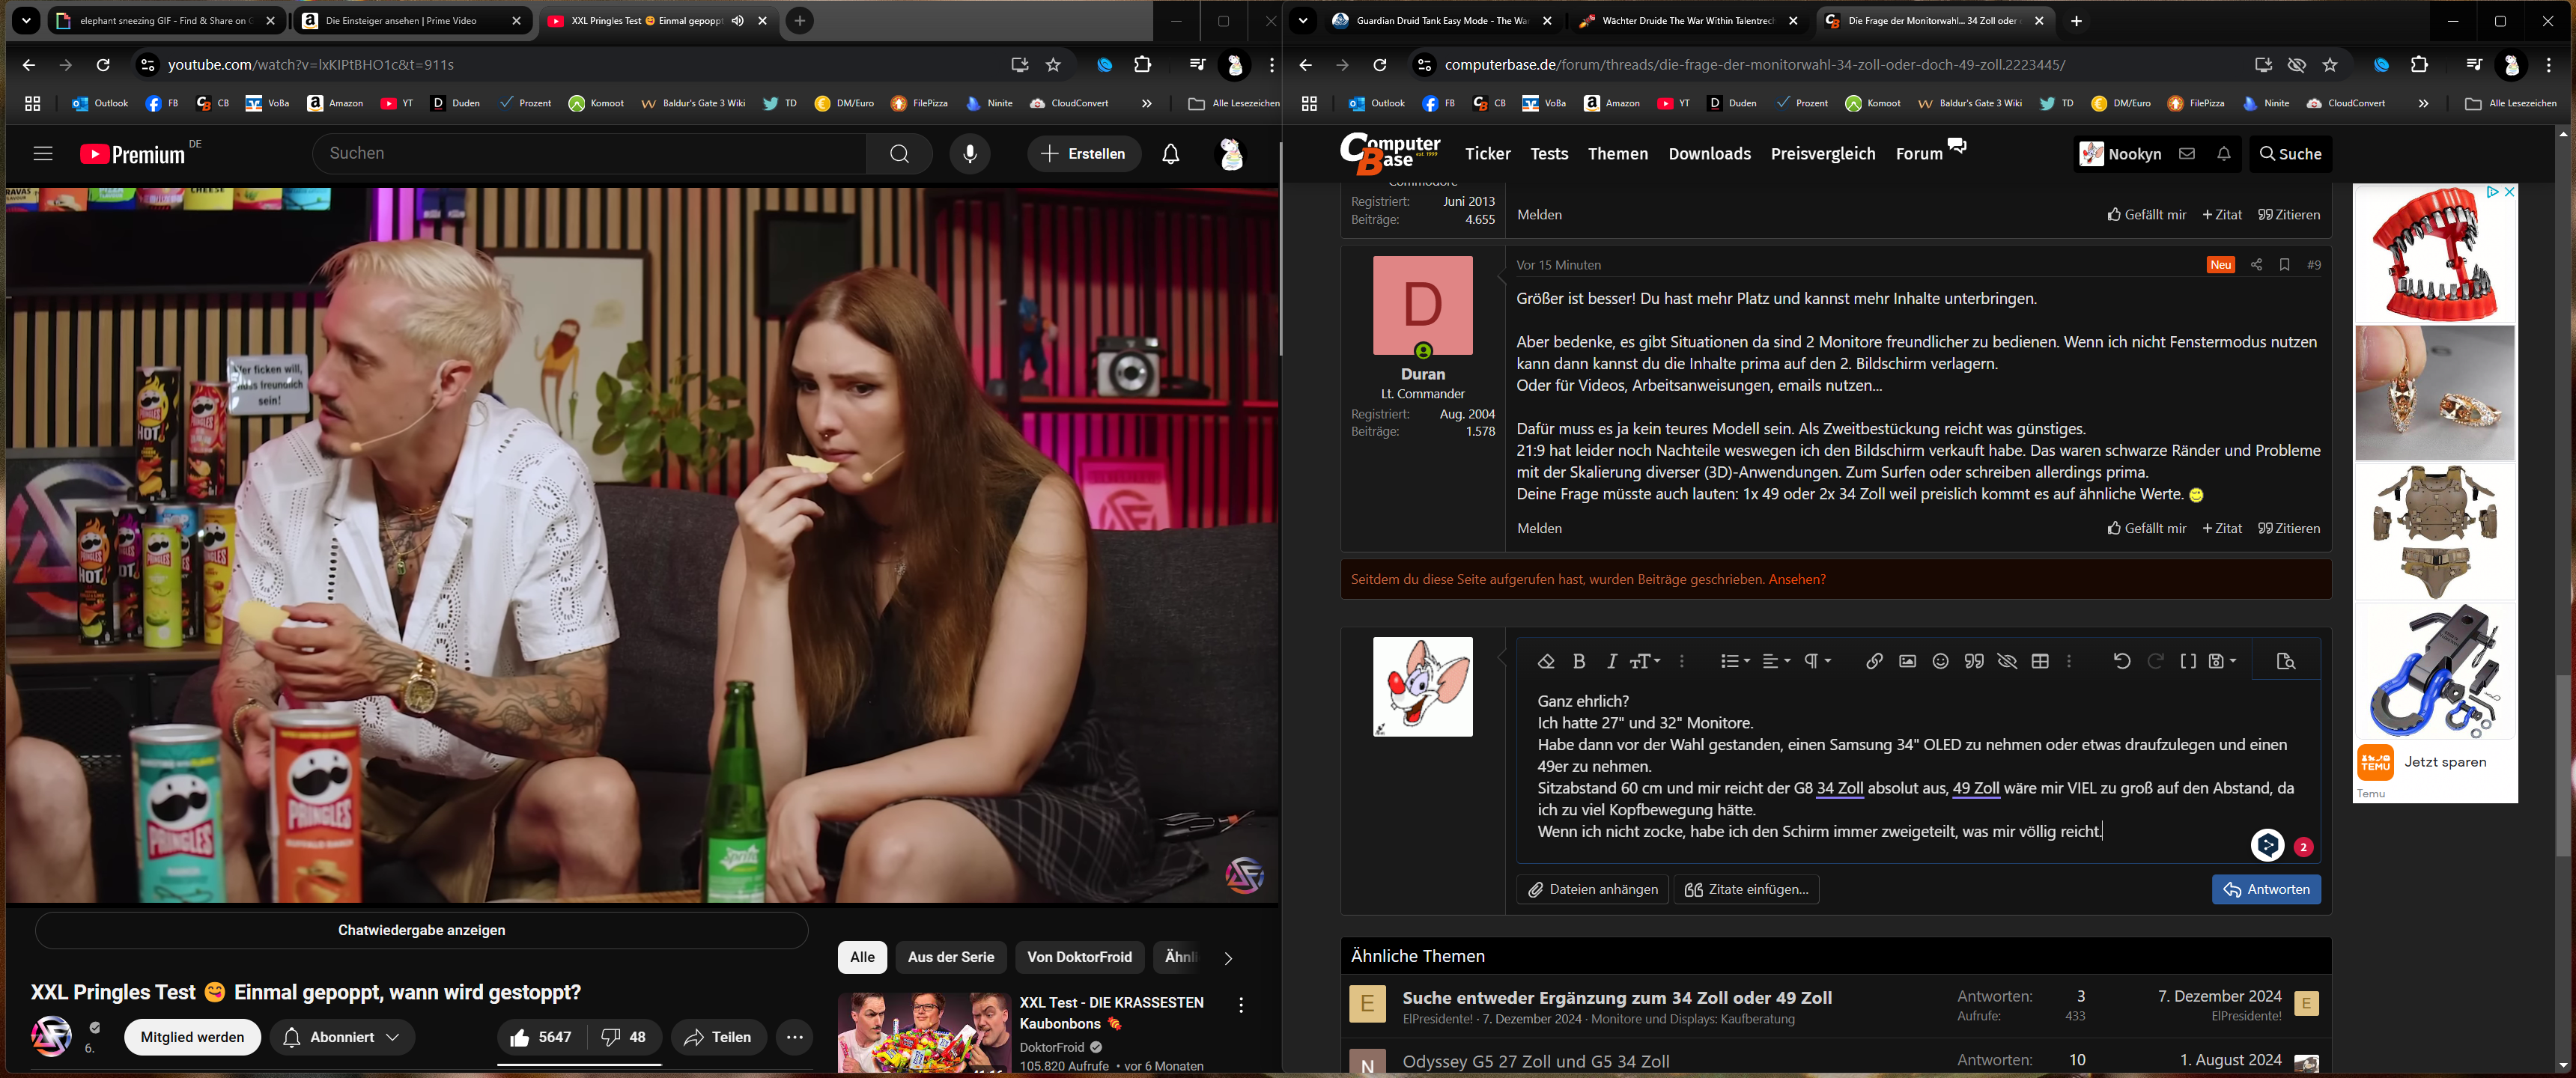Image resolution: width=2576 pixels, height=1078 pixels.
Task: Bookmark post #9 from Duran
Action: [2284, 265]
